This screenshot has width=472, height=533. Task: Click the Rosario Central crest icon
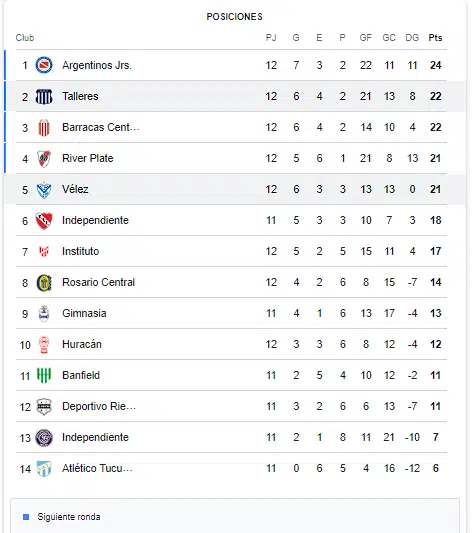tap(44, 283)
